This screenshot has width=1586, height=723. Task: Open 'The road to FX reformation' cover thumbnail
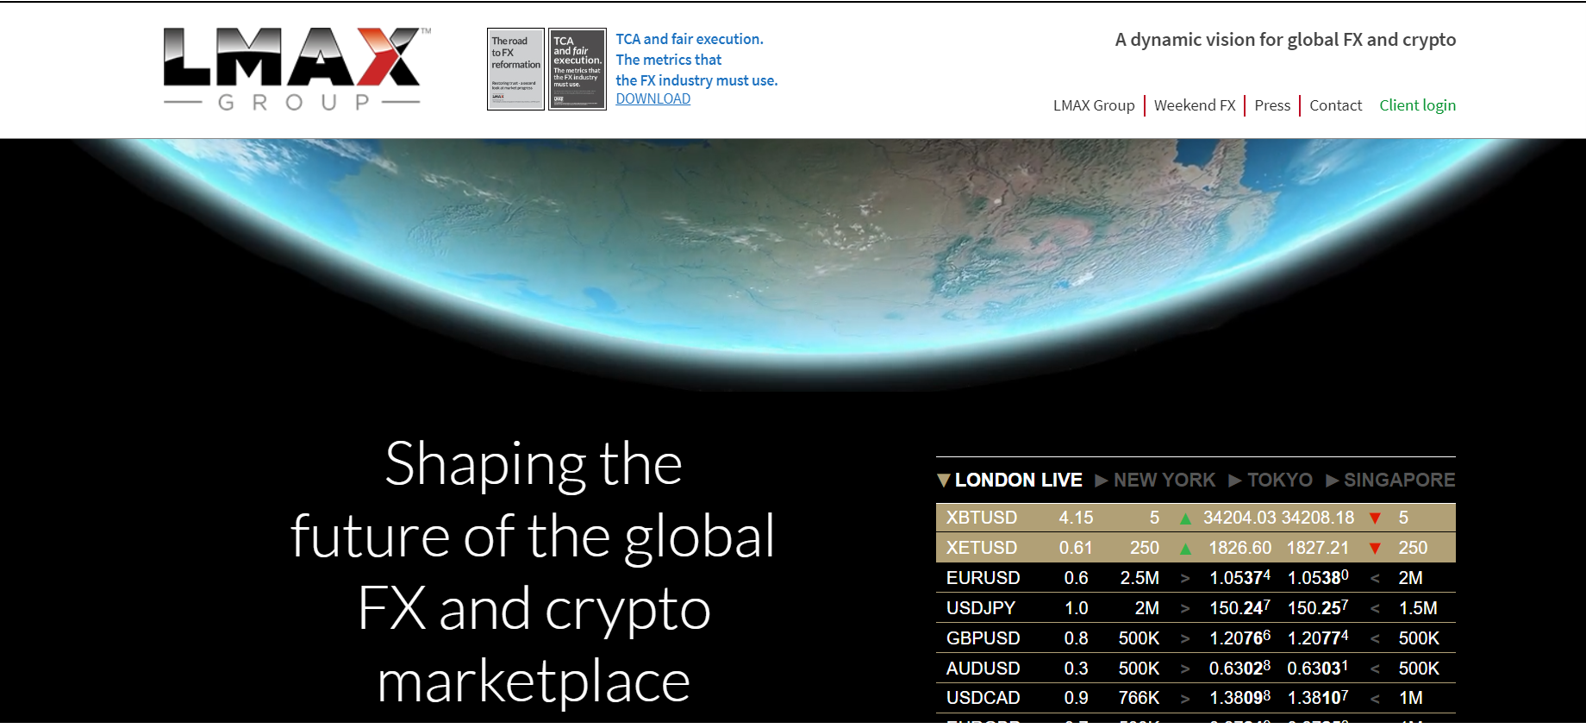(x=516, y=69)
